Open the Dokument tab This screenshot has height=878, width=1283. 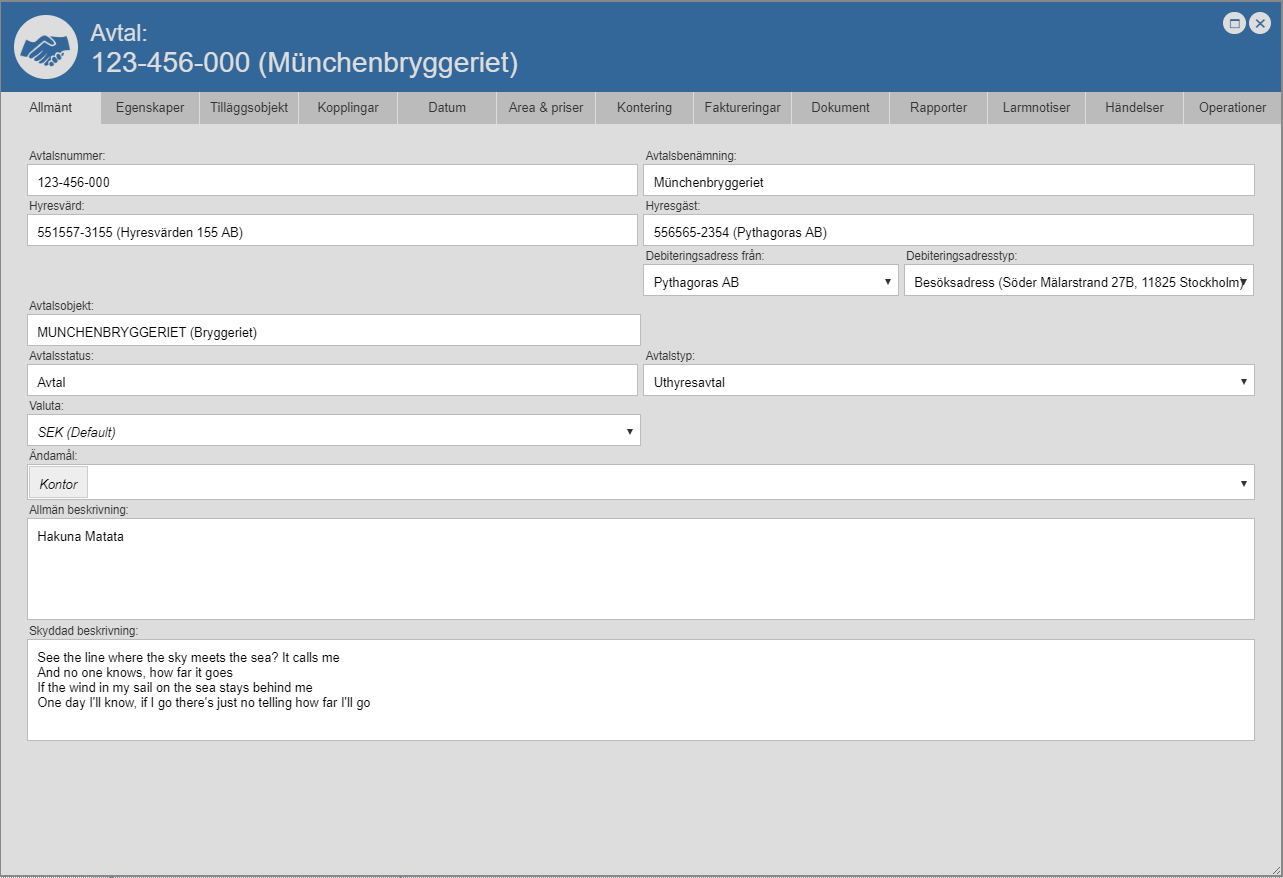tap(840, 108)
